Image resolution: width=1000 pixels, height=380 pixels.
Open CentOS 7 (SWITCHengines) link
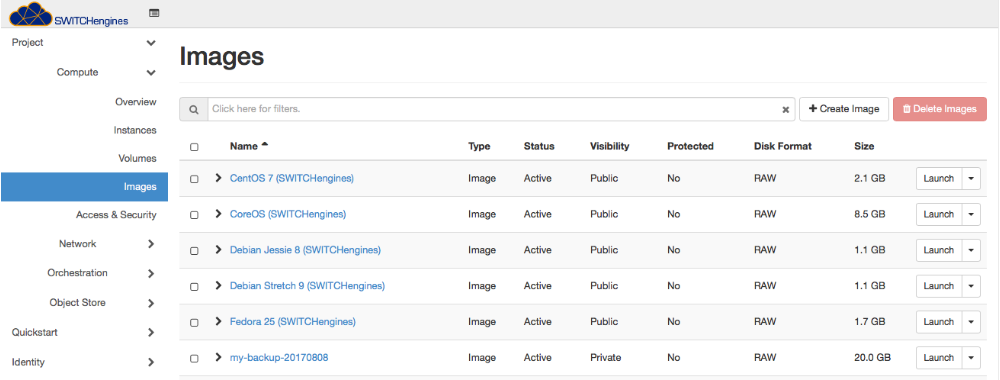coord(291,179)
